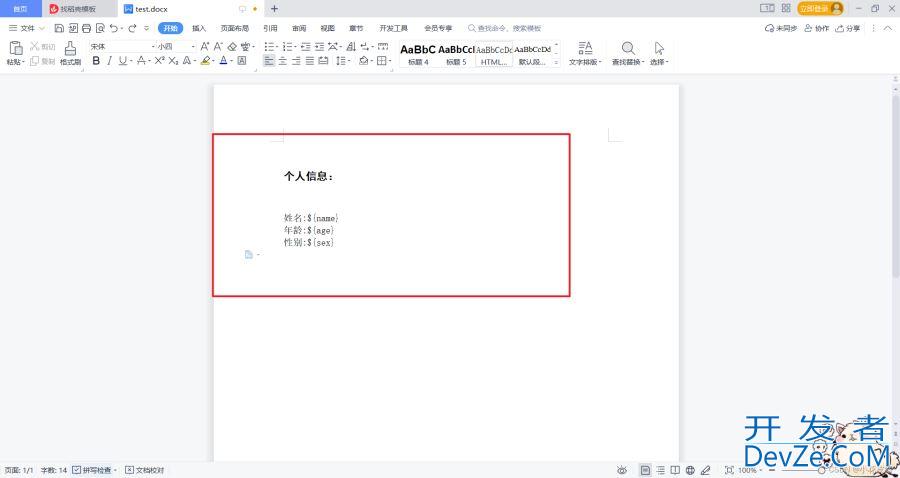Screen dimensions: 900x478
Task: Open the font name dropdown showing 宋体
Action: pyautogui.click(x=120, y=46)
